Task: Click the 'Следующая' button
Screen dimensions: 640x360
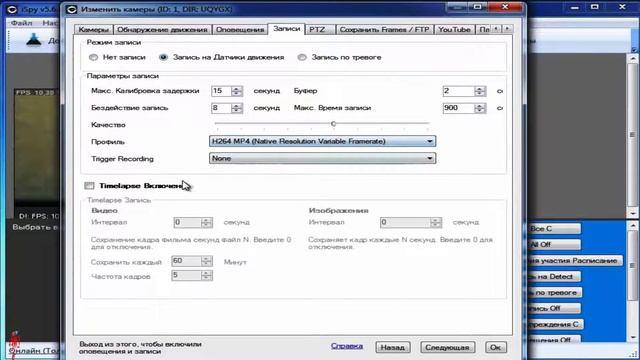Action: (447, 347)
